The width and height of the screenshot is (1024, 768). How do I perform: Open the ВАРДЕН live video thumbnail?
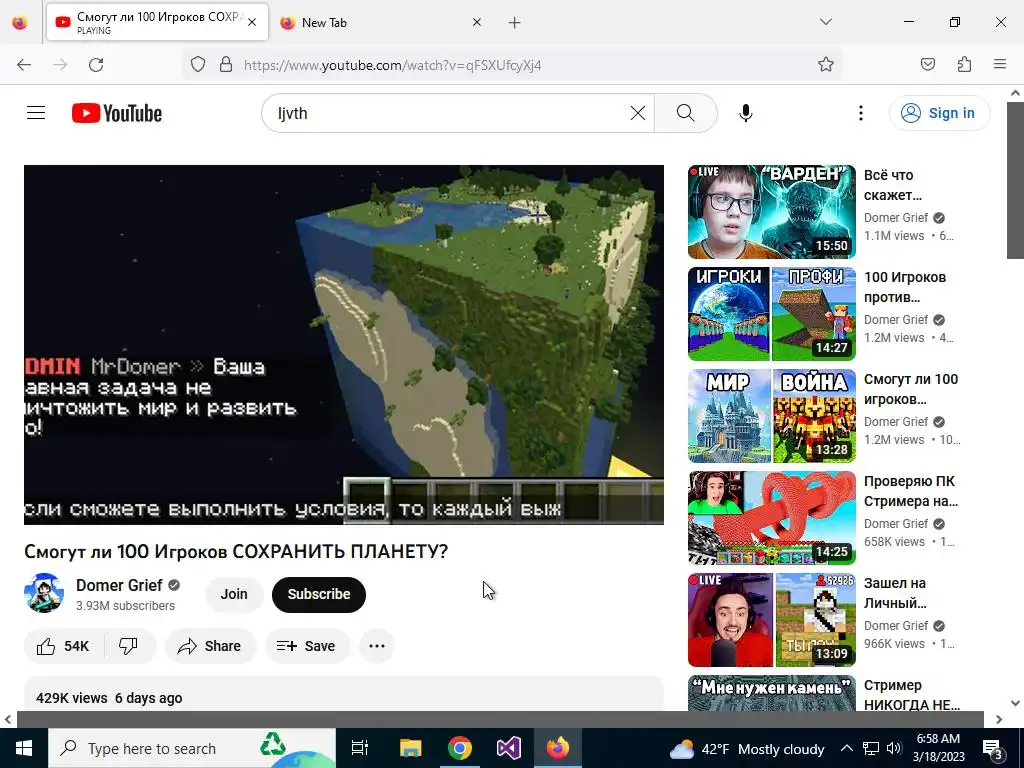(x=771, y=212)
